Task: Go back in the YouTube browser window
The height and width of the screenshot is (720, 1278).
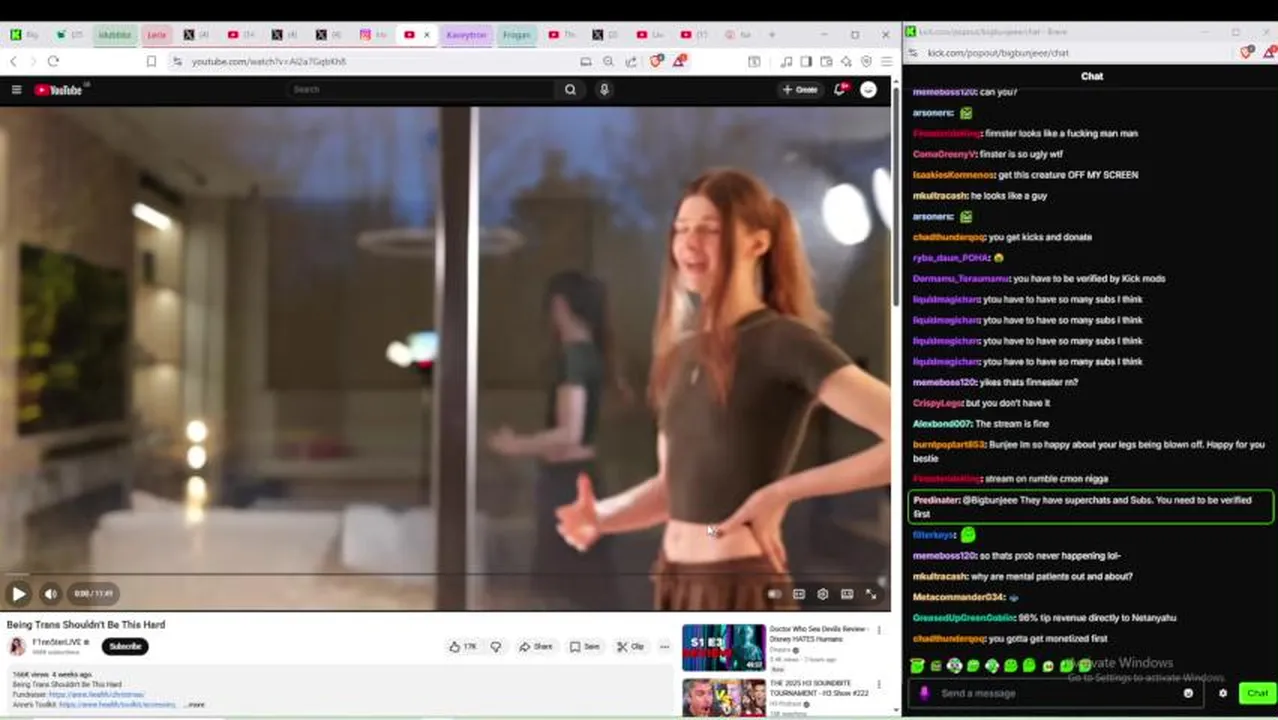Action: point(13,62)
